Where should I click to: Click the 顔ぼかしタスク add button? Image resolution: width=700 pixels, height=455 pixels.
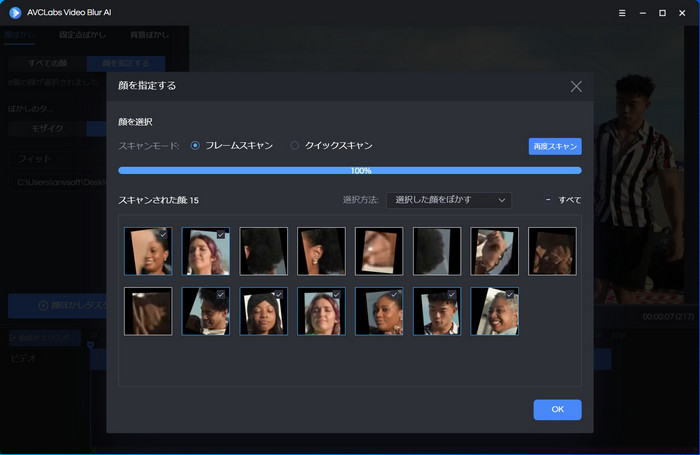pyautogui.click(x=58, y=306)
